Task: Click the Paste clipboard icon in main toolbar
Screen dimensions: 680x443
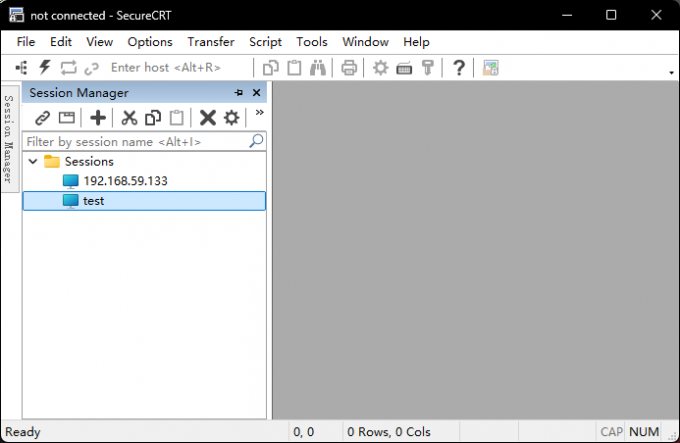Action: click(x=294, y=68)
